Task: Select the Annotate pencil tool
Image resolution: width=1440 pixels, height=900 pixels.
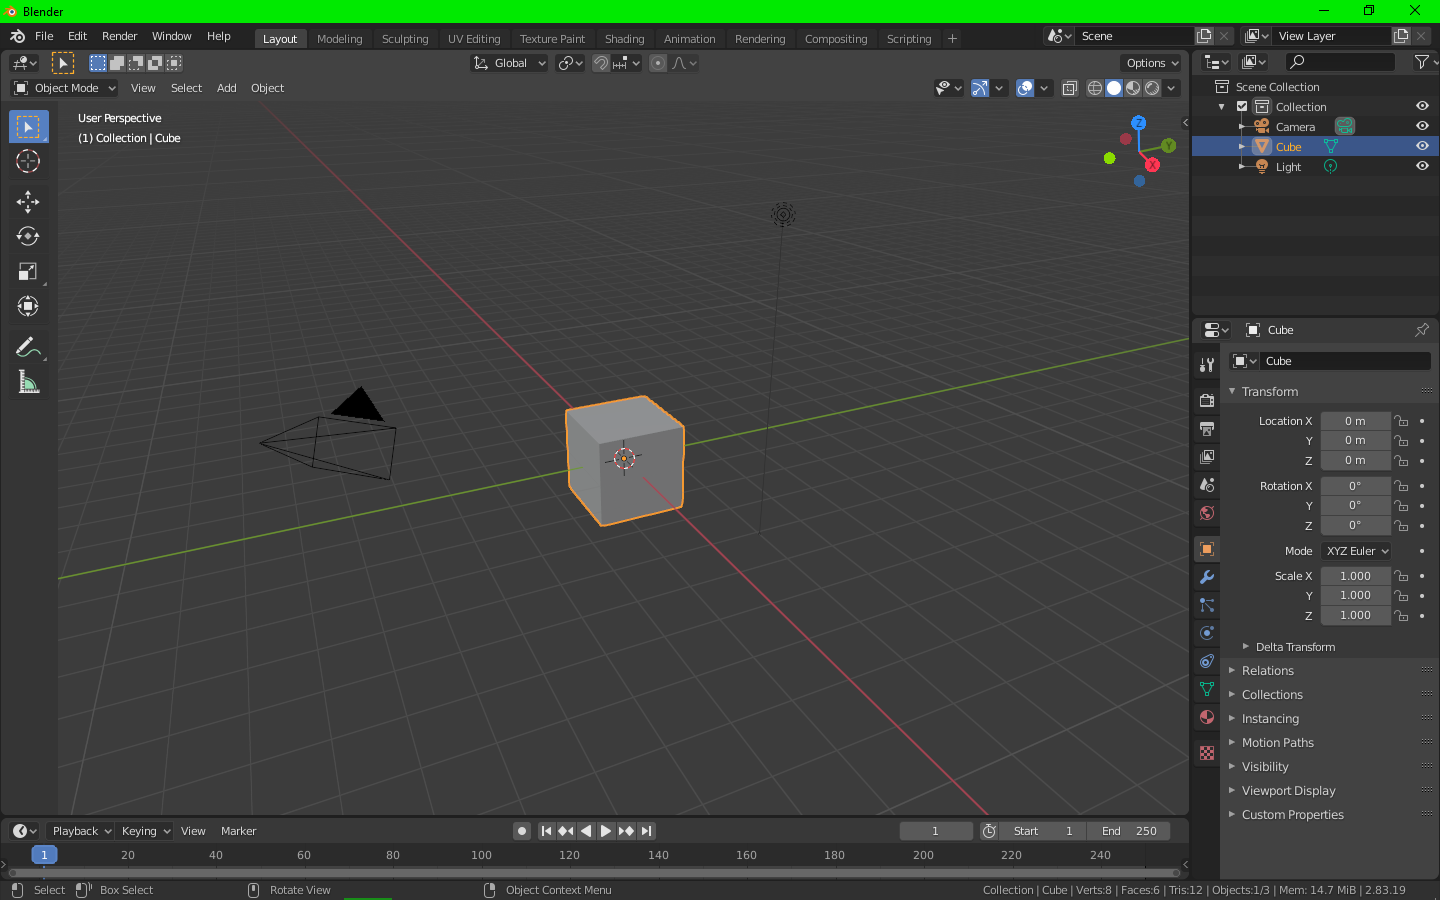Action: (28, 347)
